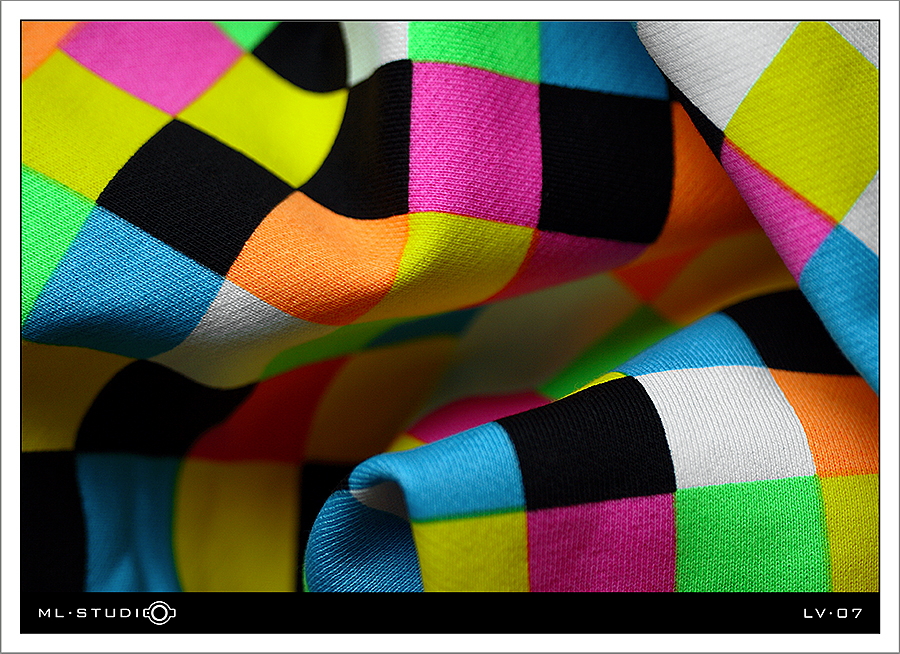
Task: Click the circular ML·STUDIO logo emblem
Action: click(160, 613)
